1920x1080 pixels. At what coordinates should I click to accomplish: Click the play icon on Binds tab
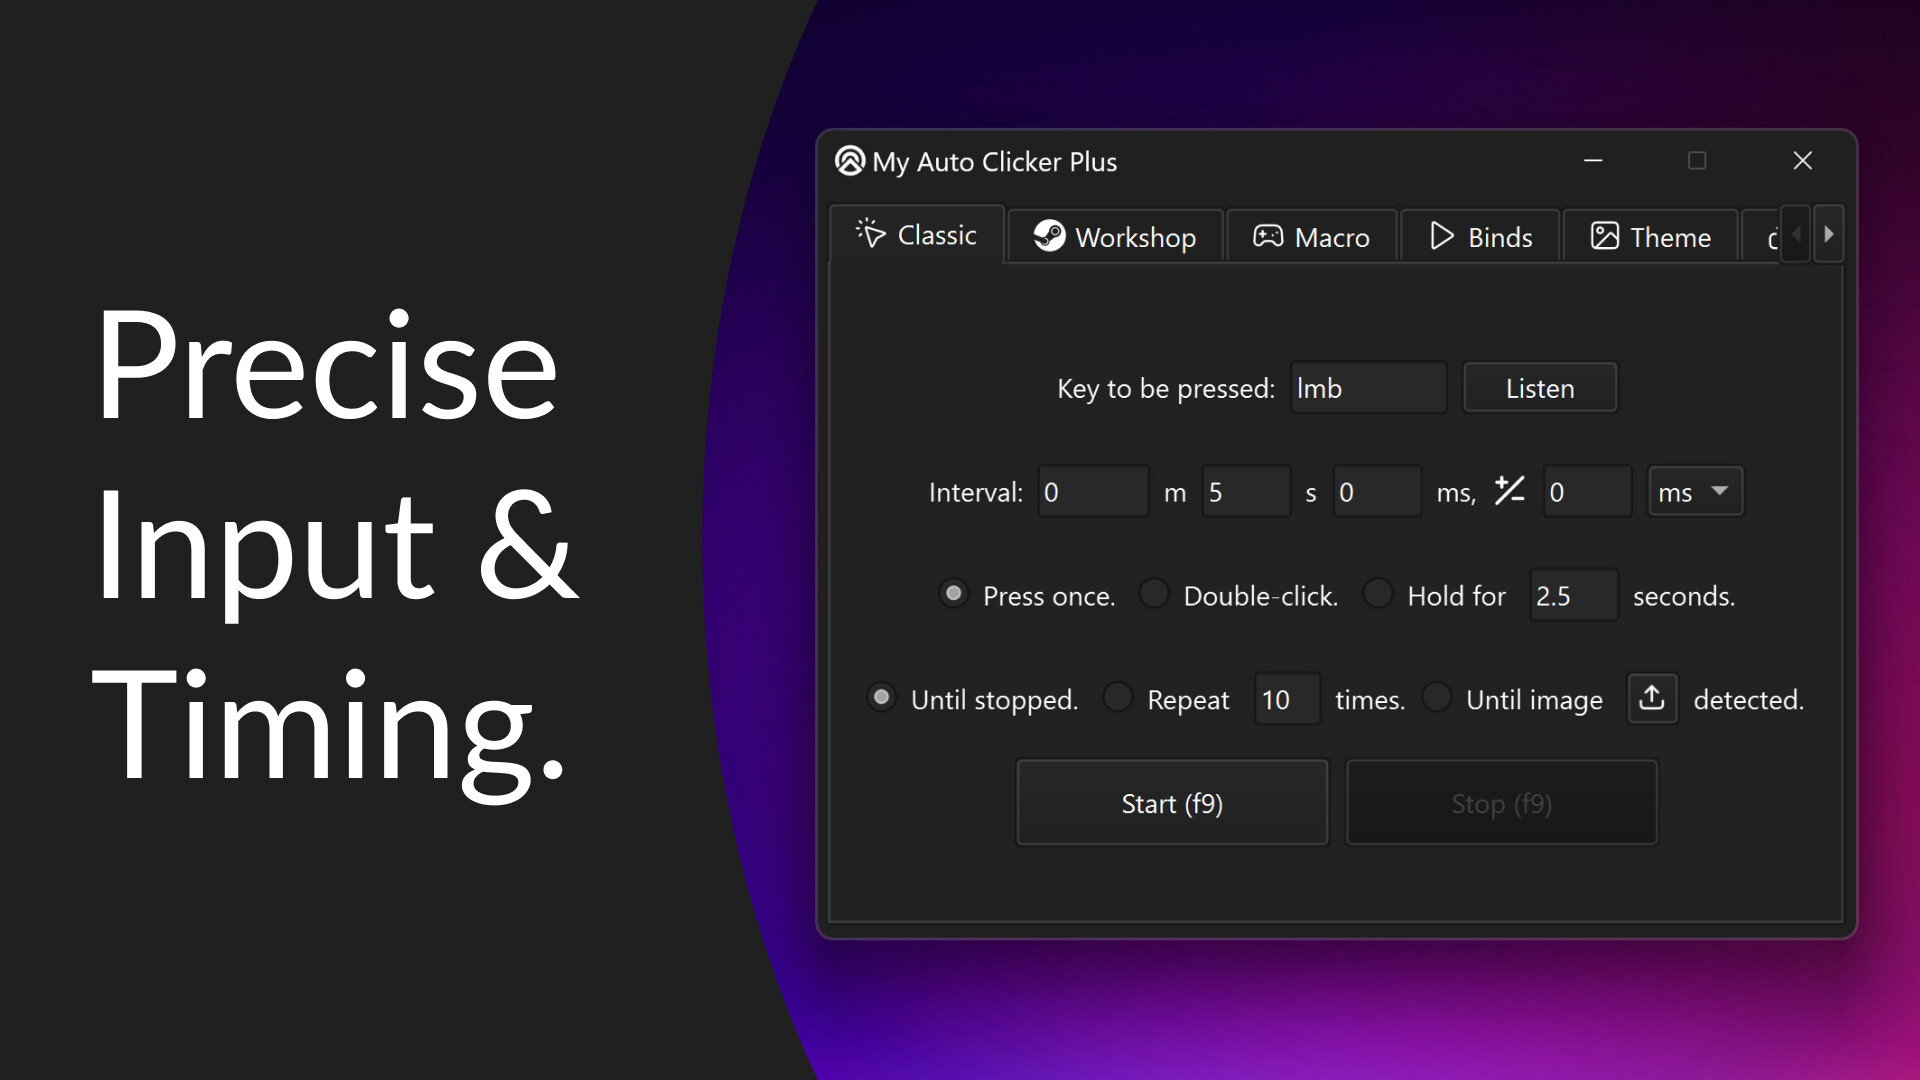[x=1441, y=236]
